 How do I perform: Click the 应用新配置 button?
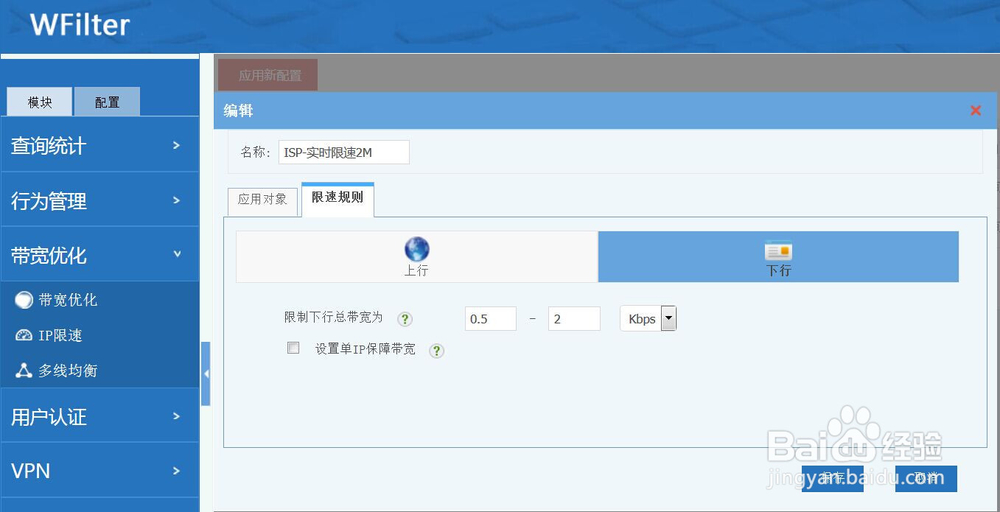(268, 75)
